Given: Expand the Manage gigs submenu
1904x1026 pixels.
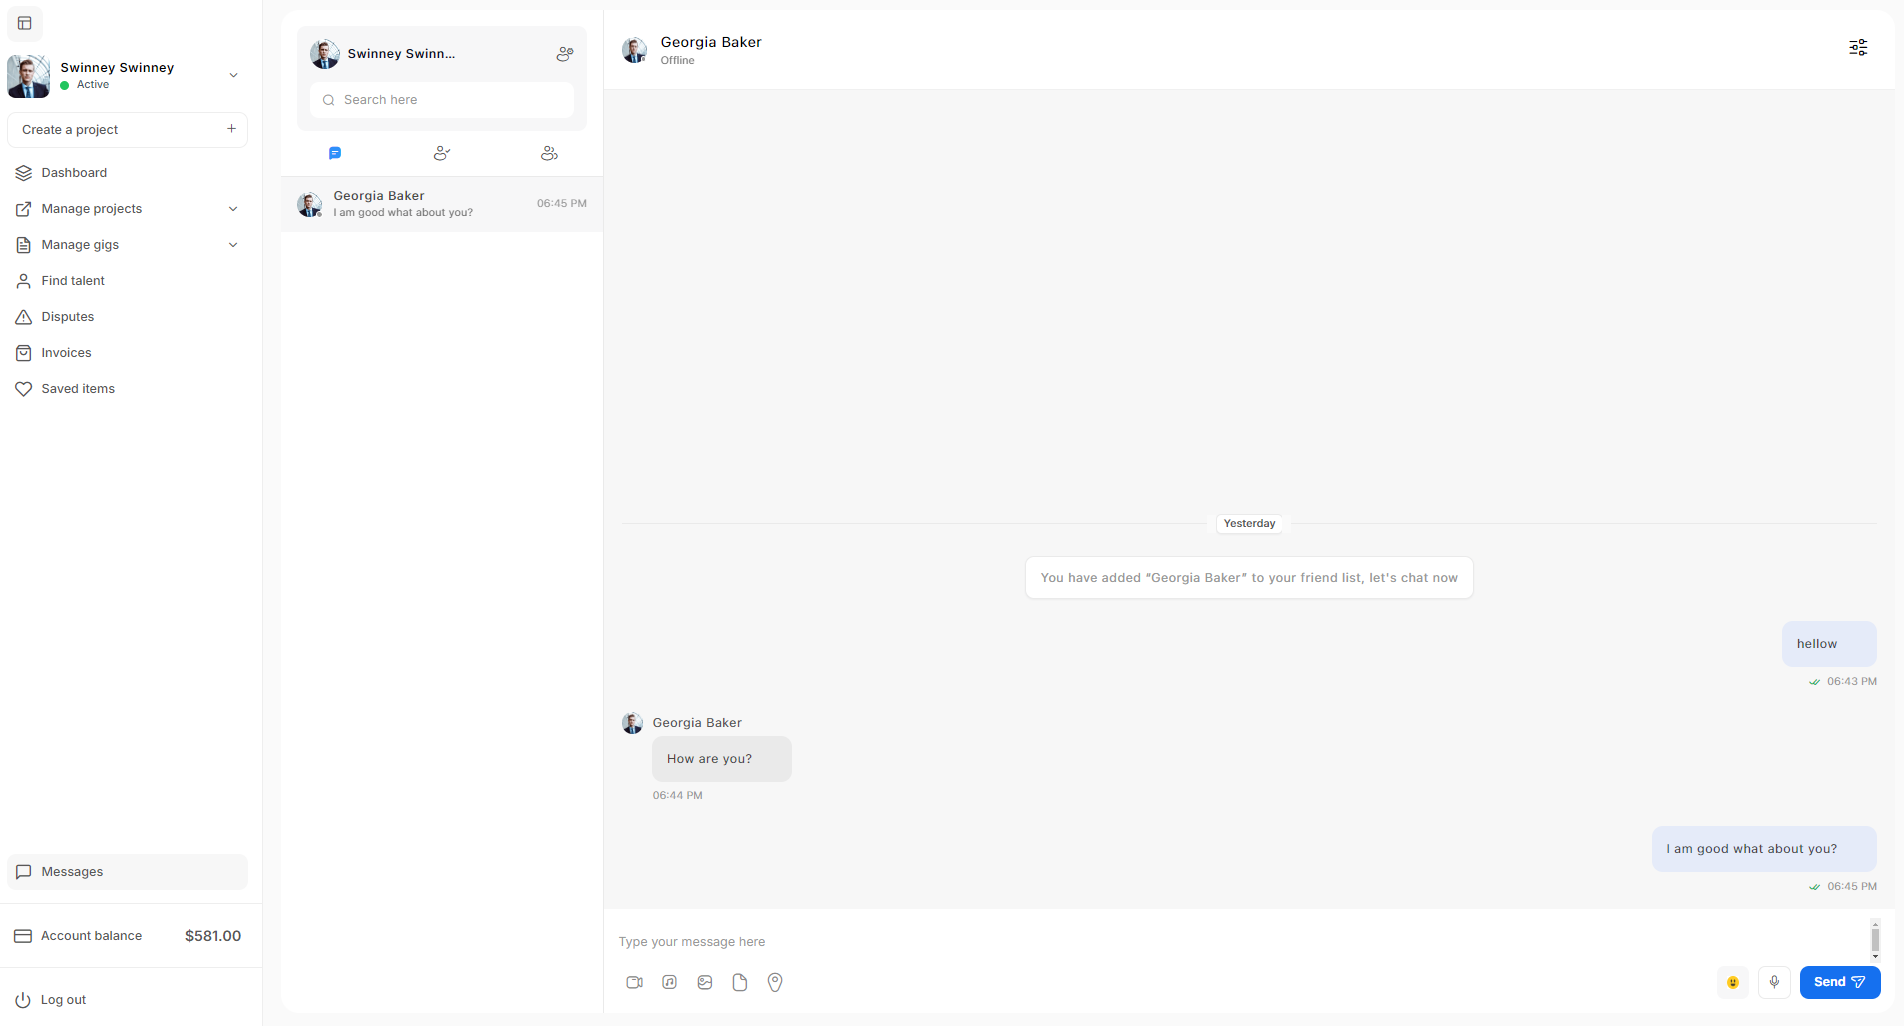Looking at the screenshot, I should [233, 245].
